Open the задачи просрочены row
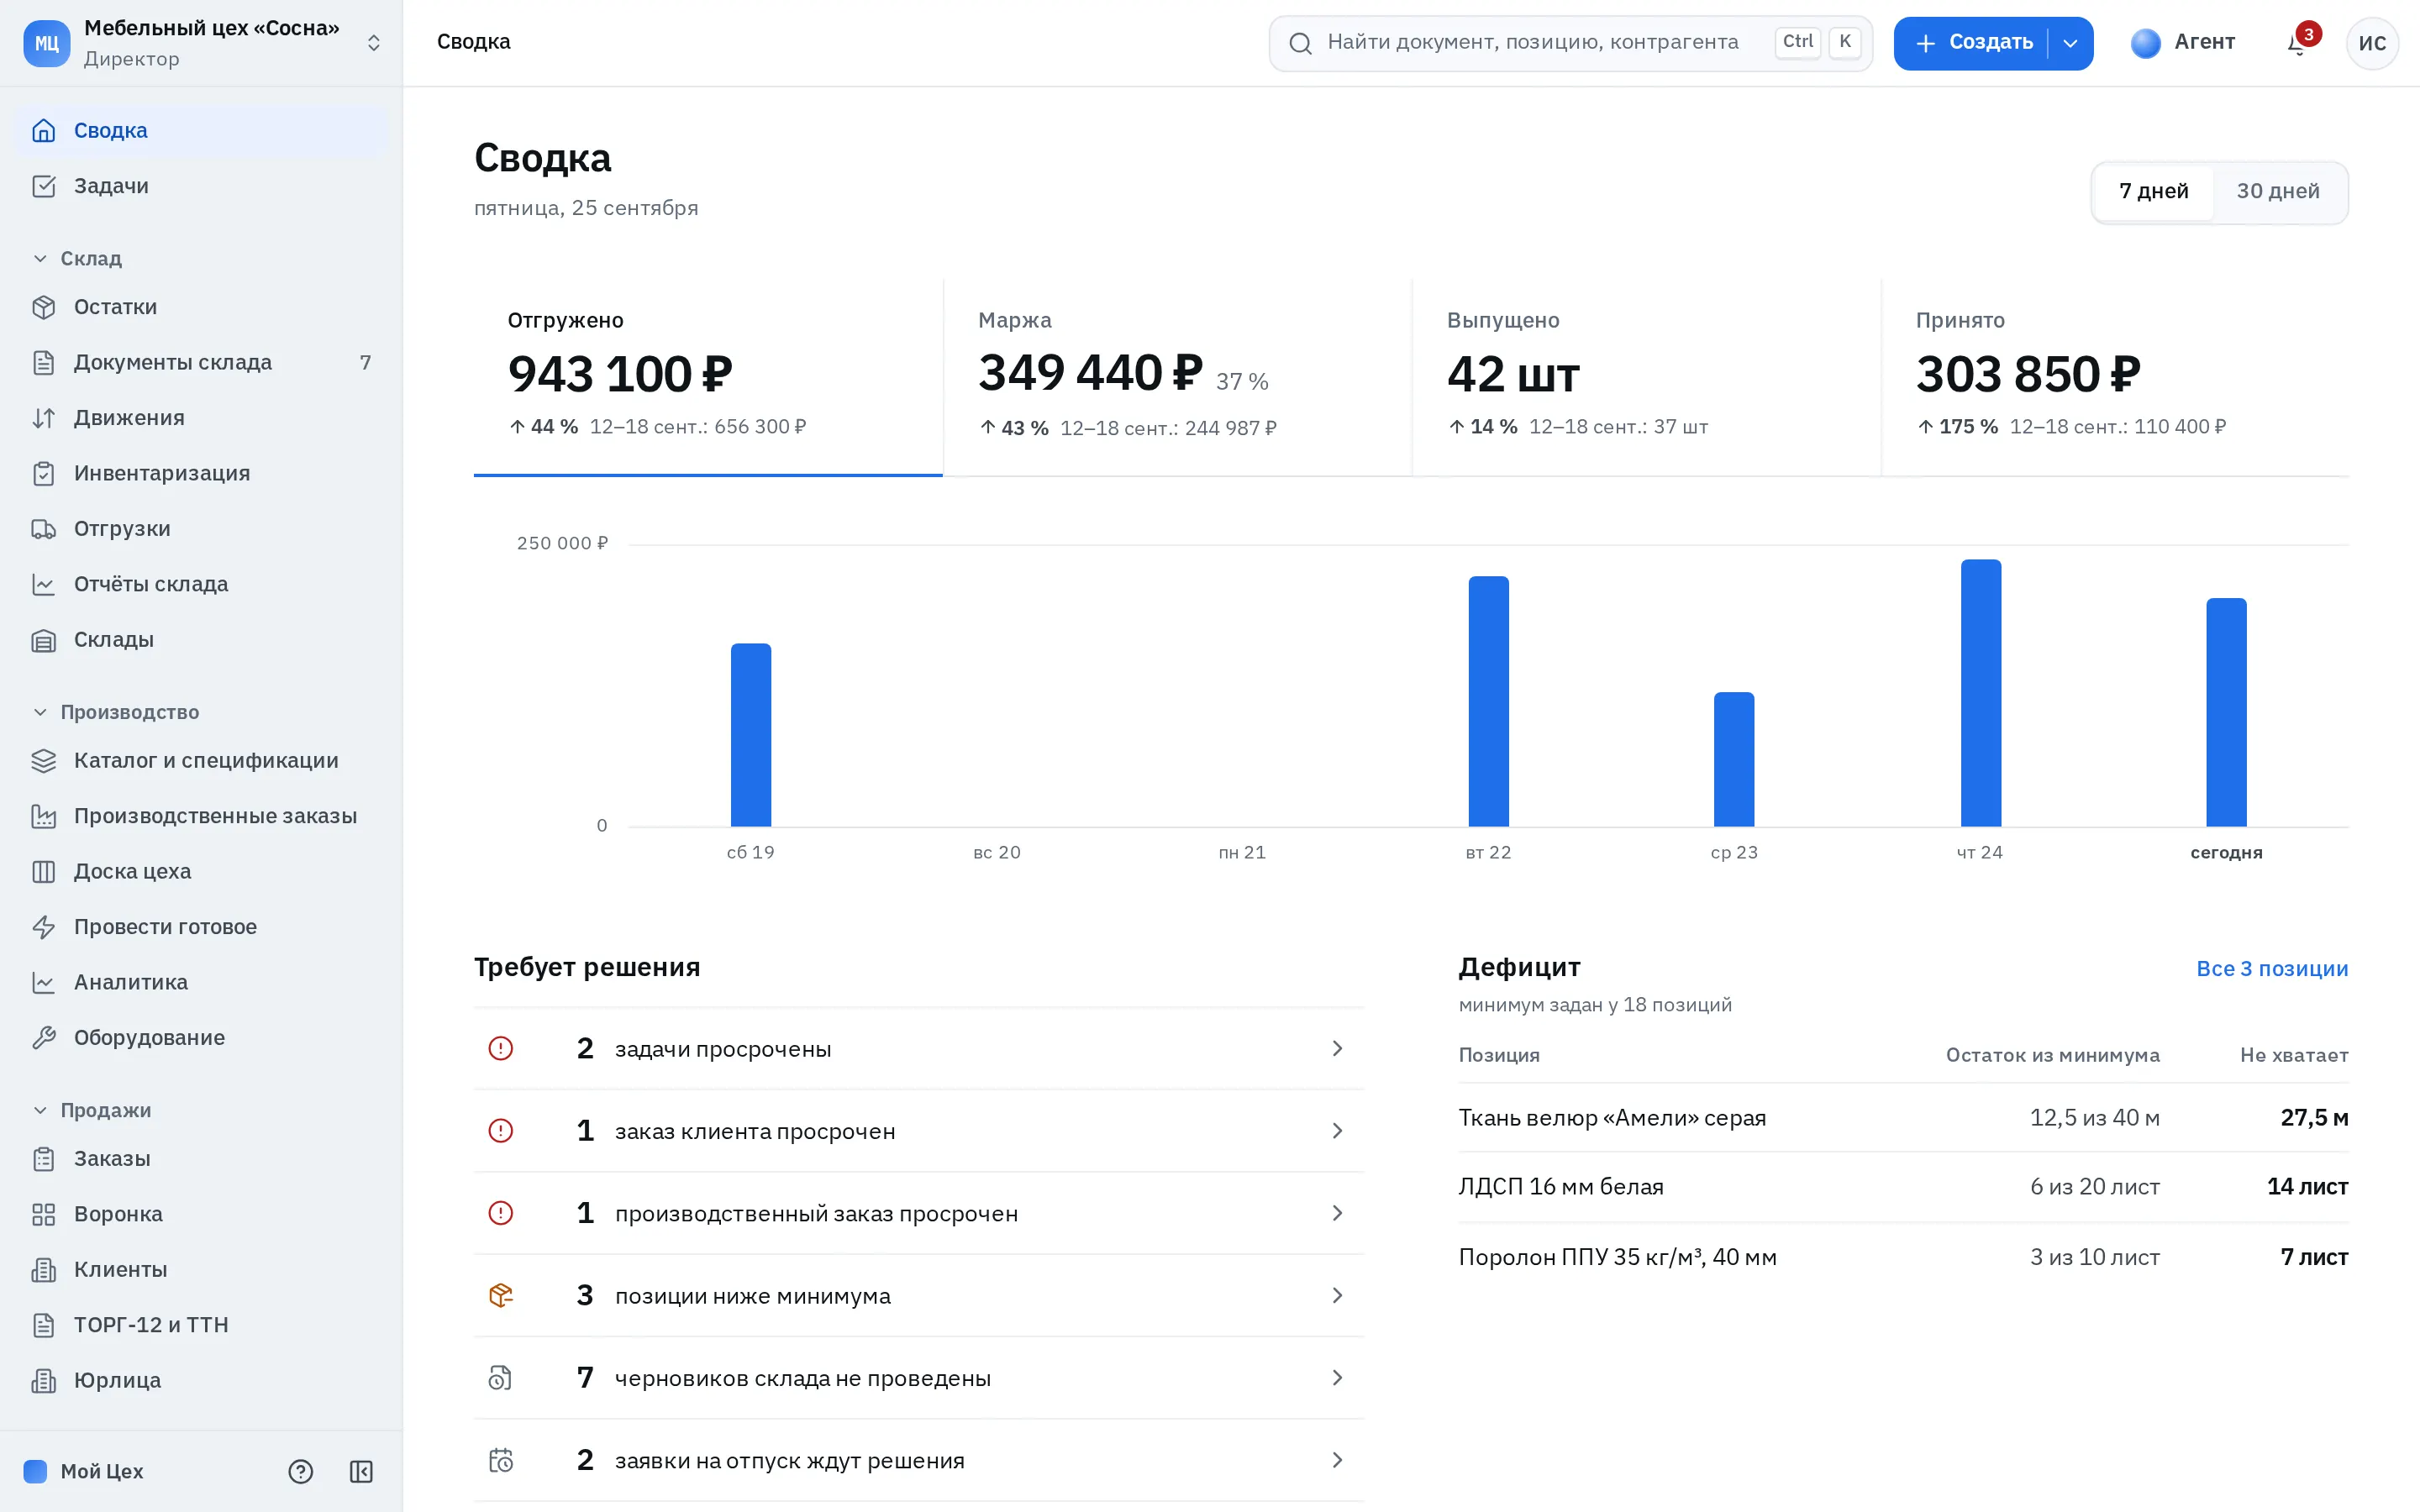Viewport: 2420px width, 1512px height. pos(918,1049)
